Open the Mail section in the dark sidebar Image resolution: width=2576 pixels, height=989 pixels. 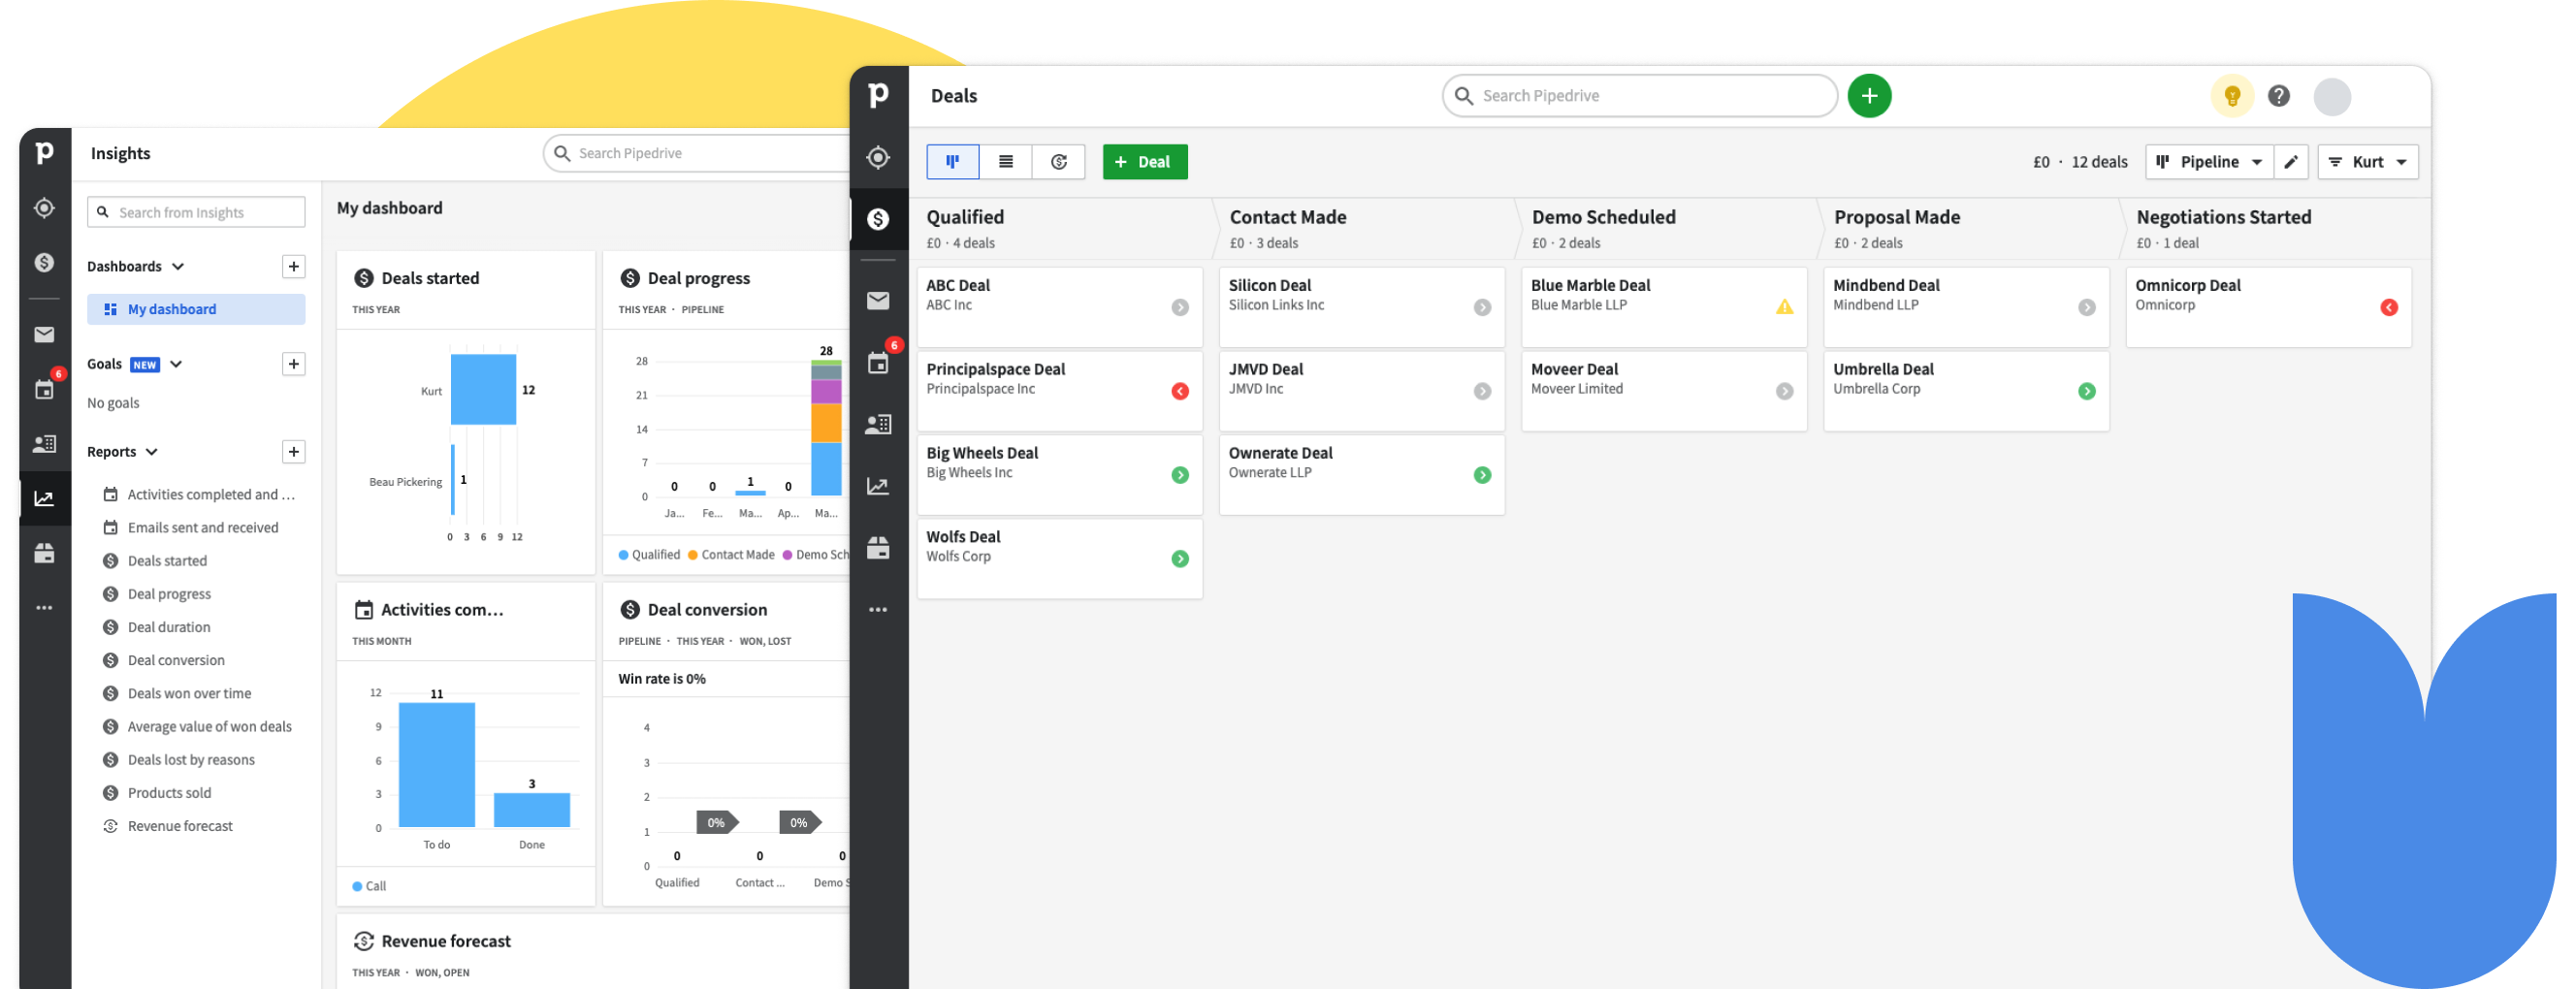(x=879, y=300)
